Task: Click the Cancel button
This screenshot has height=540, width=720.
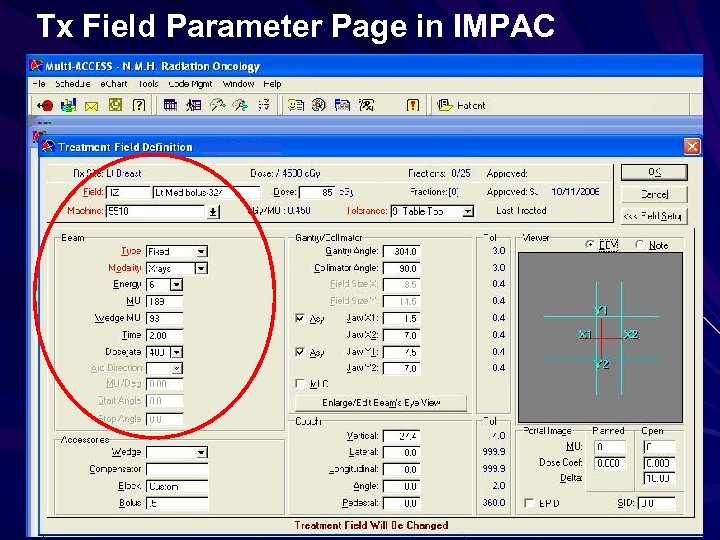Action: (x=654, y=194)
